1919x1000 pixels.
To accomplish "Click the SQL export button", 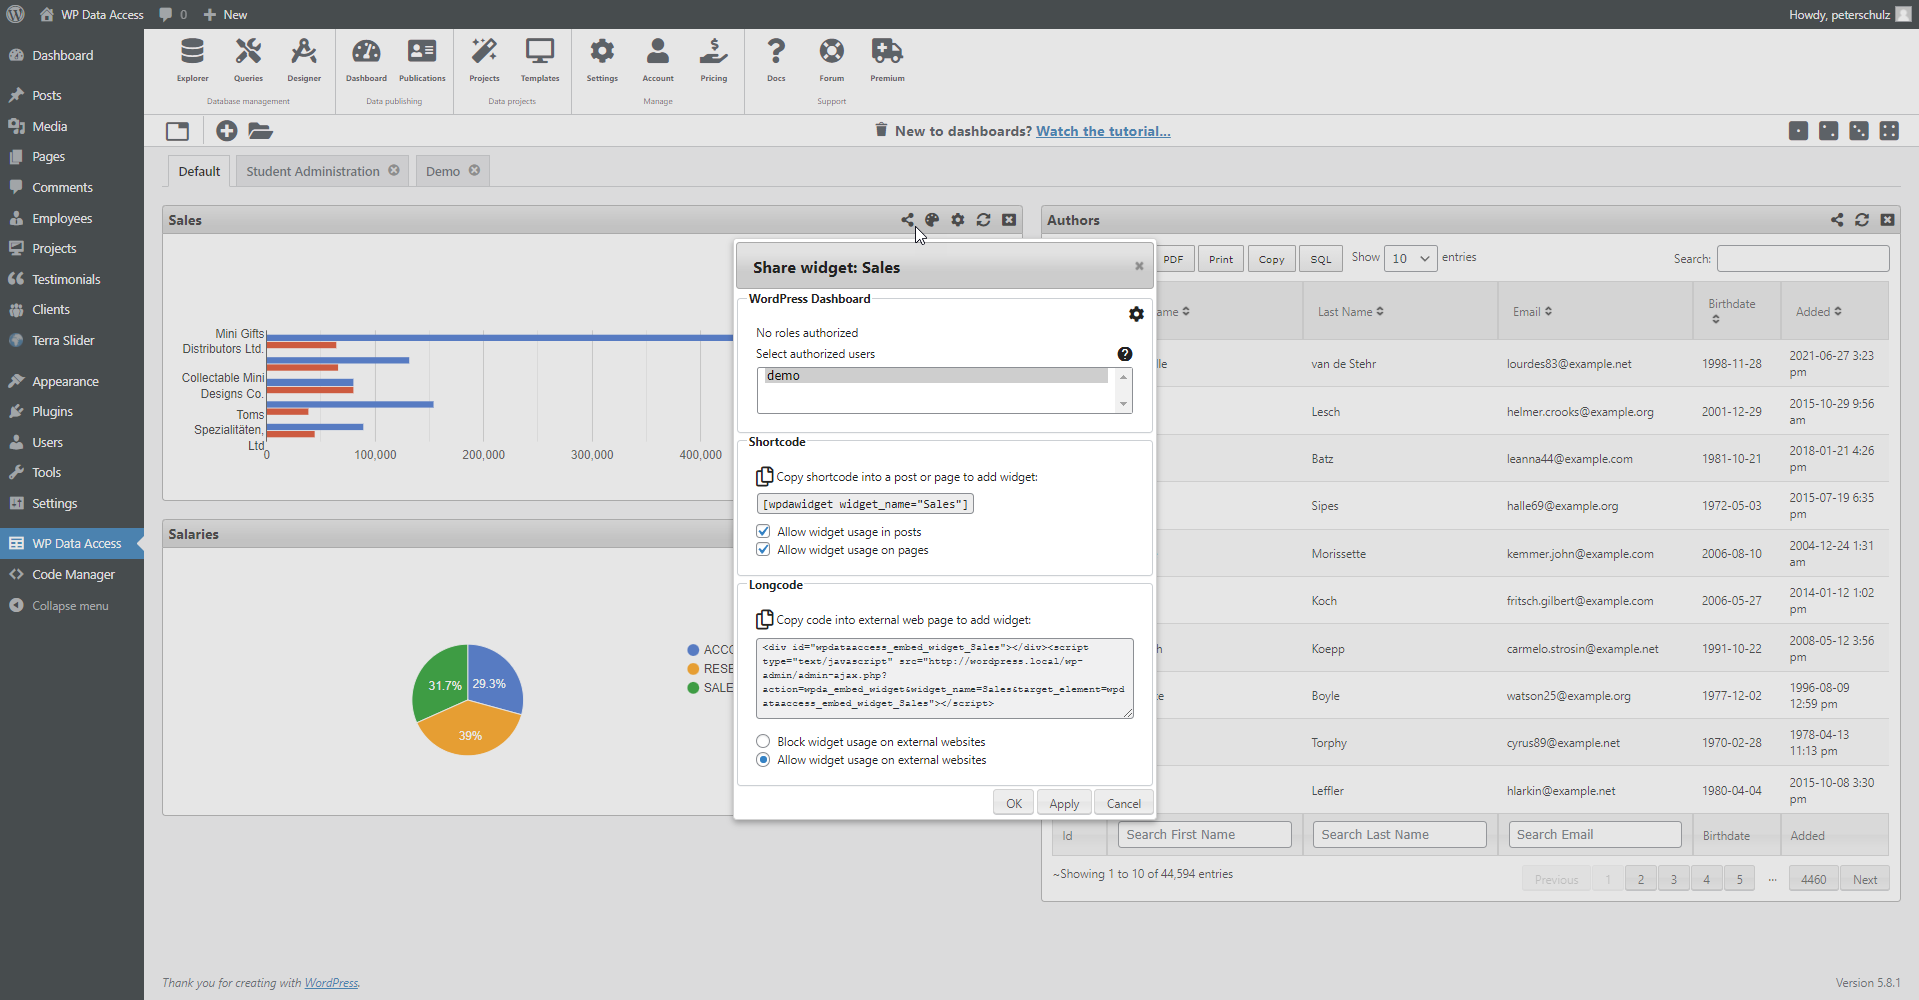I will 1321,259.
